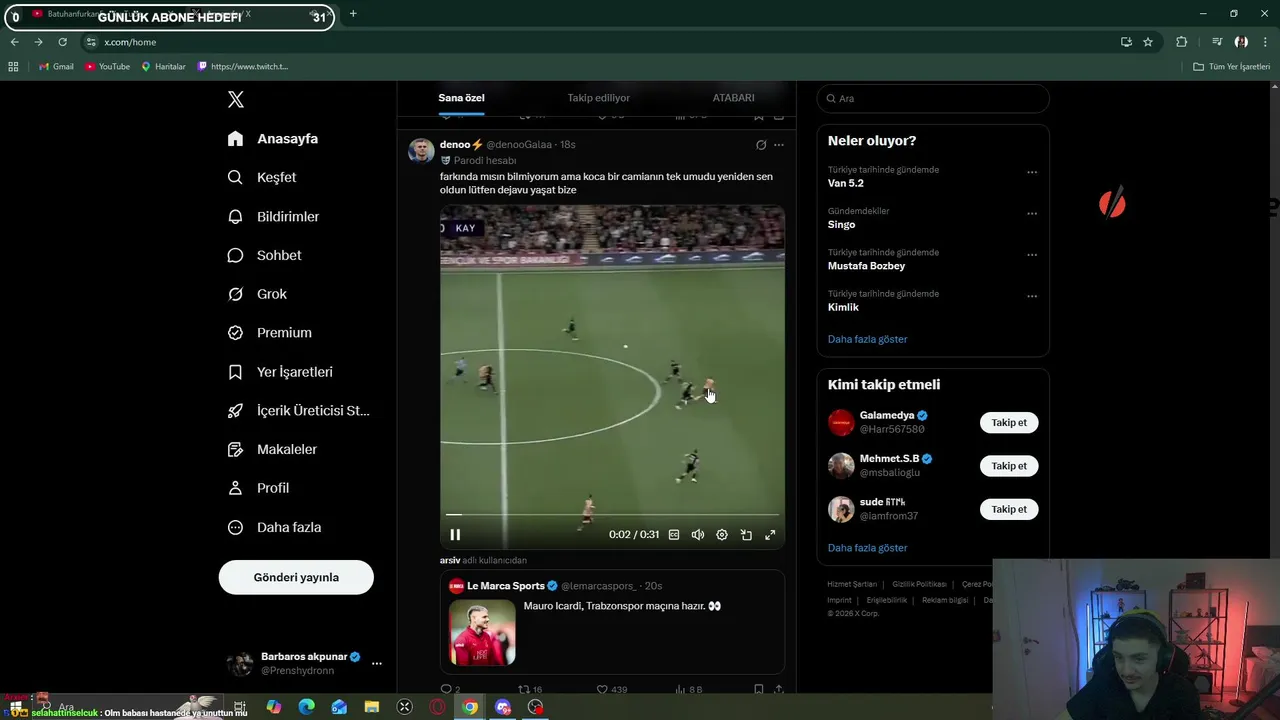Open YouTube bookmark
The image size is (1280, 720).
click(x=107, y=67)
